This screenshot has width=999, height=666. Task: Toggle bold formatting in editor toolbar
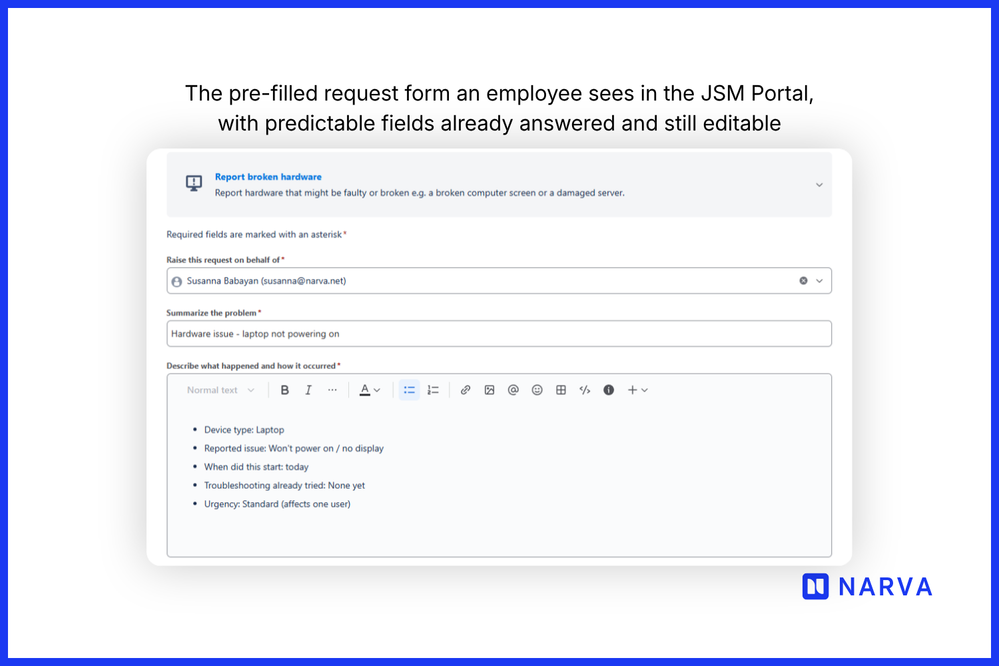click(285, 390)
